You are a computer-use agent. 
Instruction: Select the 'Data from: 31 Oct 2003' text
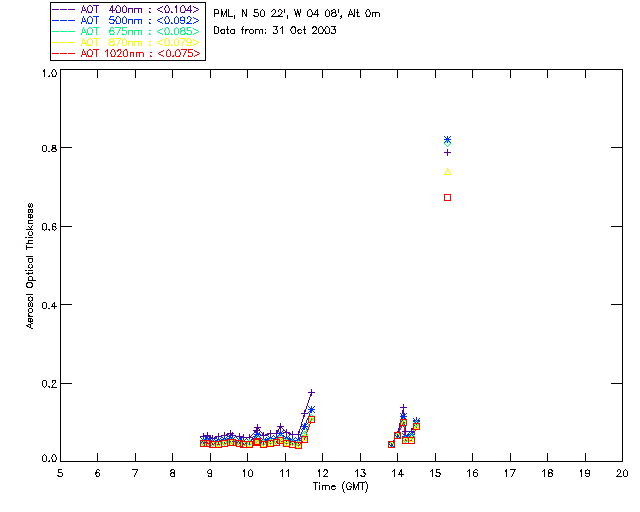(x=275, y=30)
